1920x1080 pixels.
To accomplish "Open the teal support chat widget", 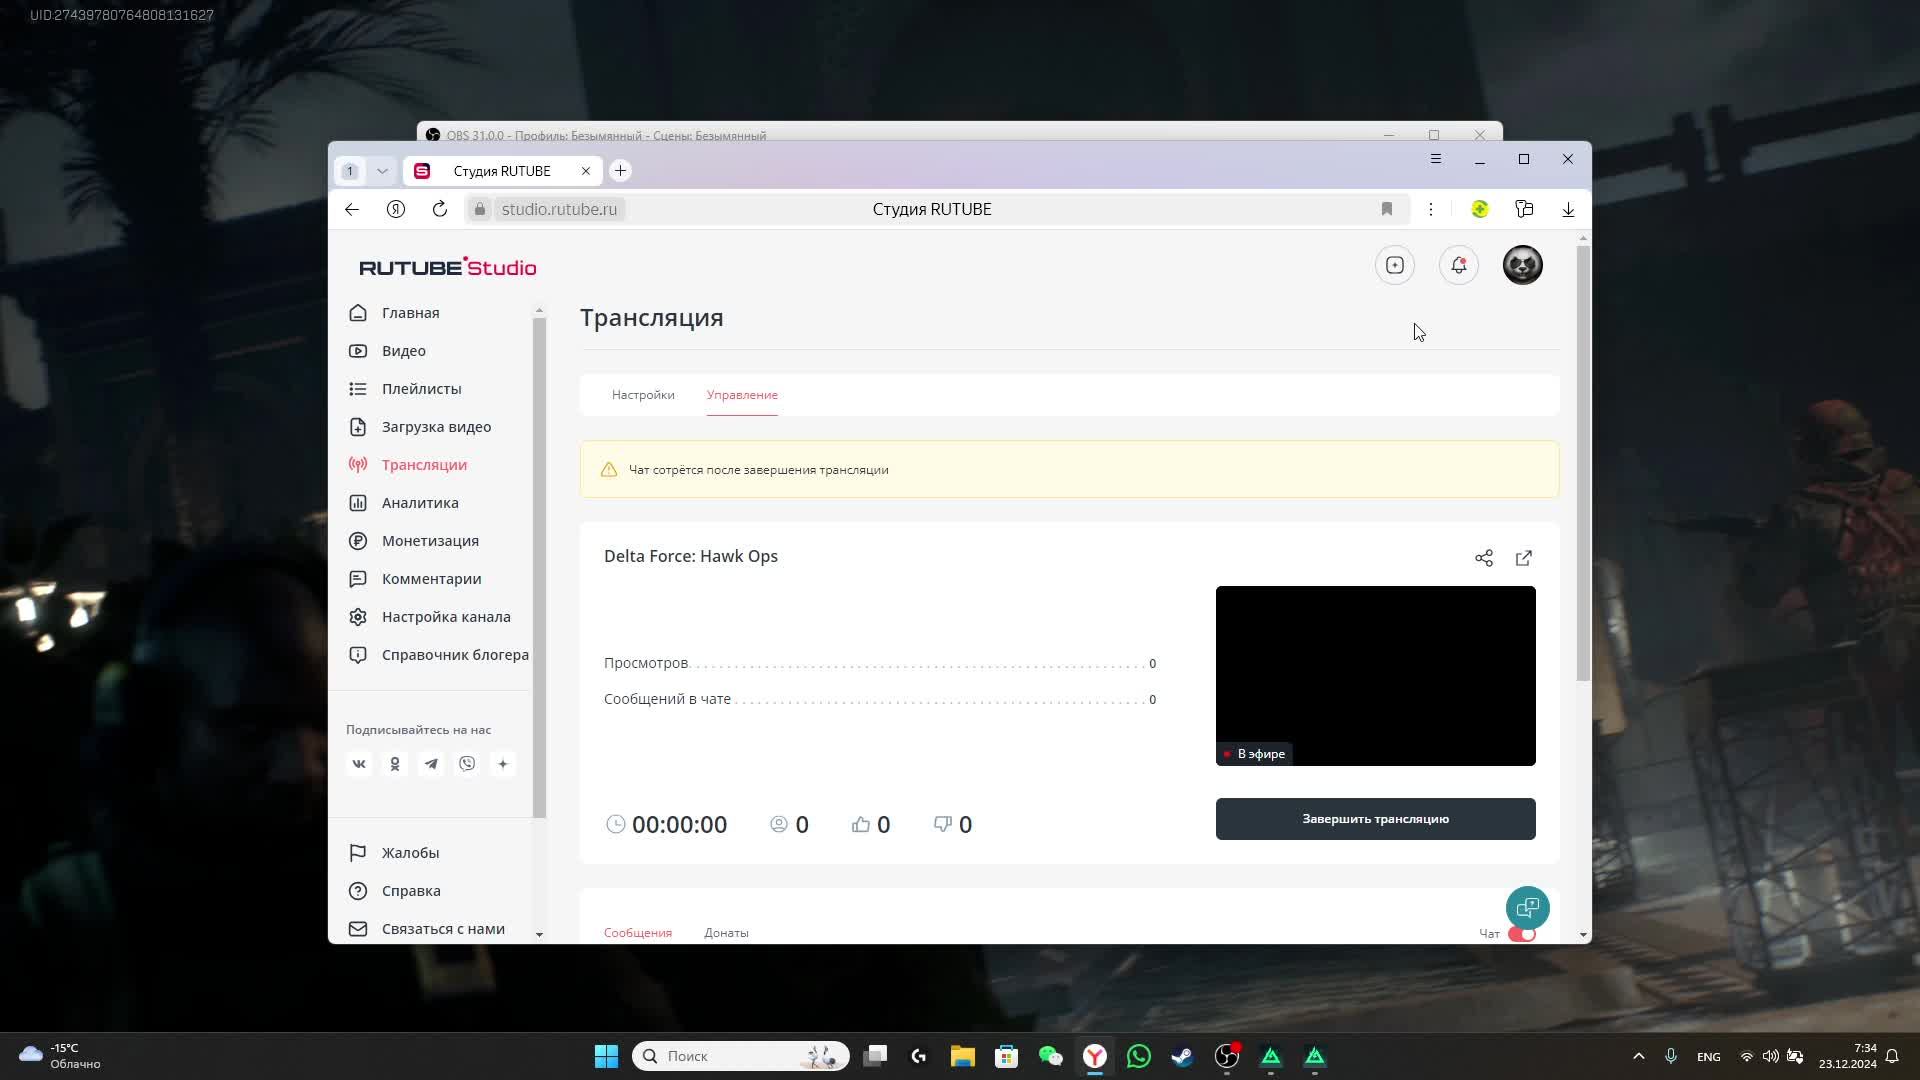I will click(1527, 908).
